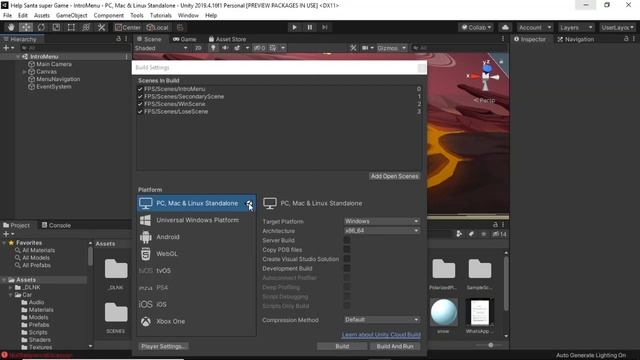Screen dimensions: 640x360
Task: Open custom editor tools icon
Action: tap(101, 27)
